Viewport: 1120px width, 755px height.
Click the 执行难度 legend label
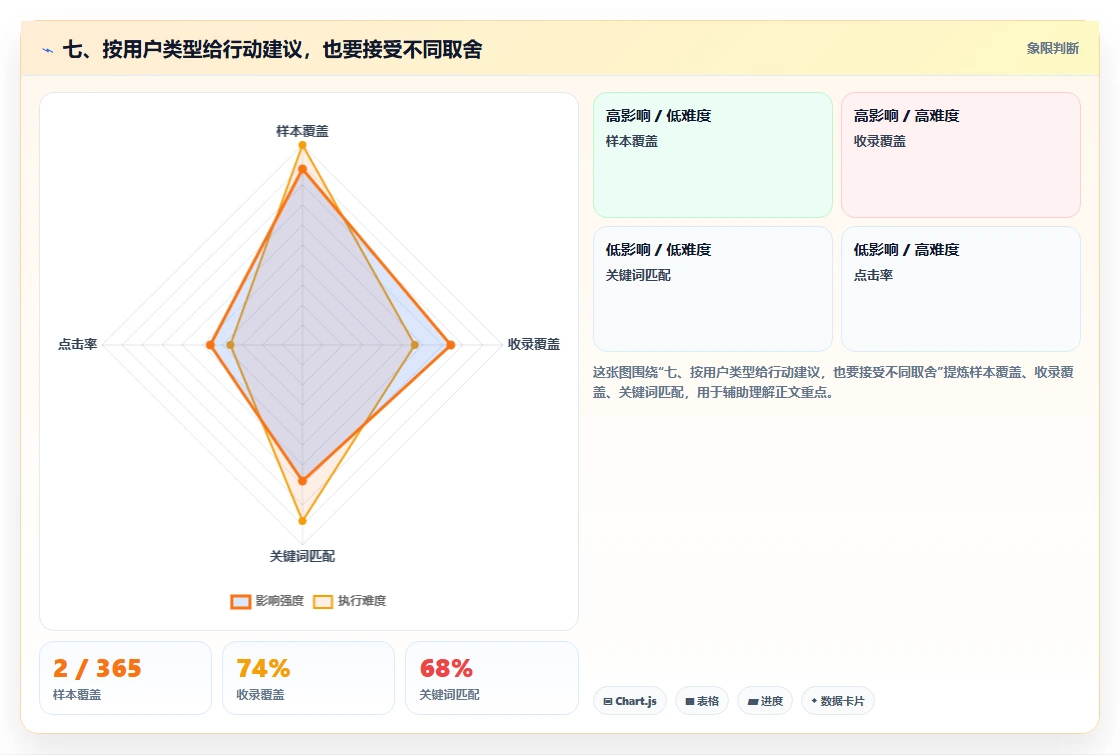[361, 601]
